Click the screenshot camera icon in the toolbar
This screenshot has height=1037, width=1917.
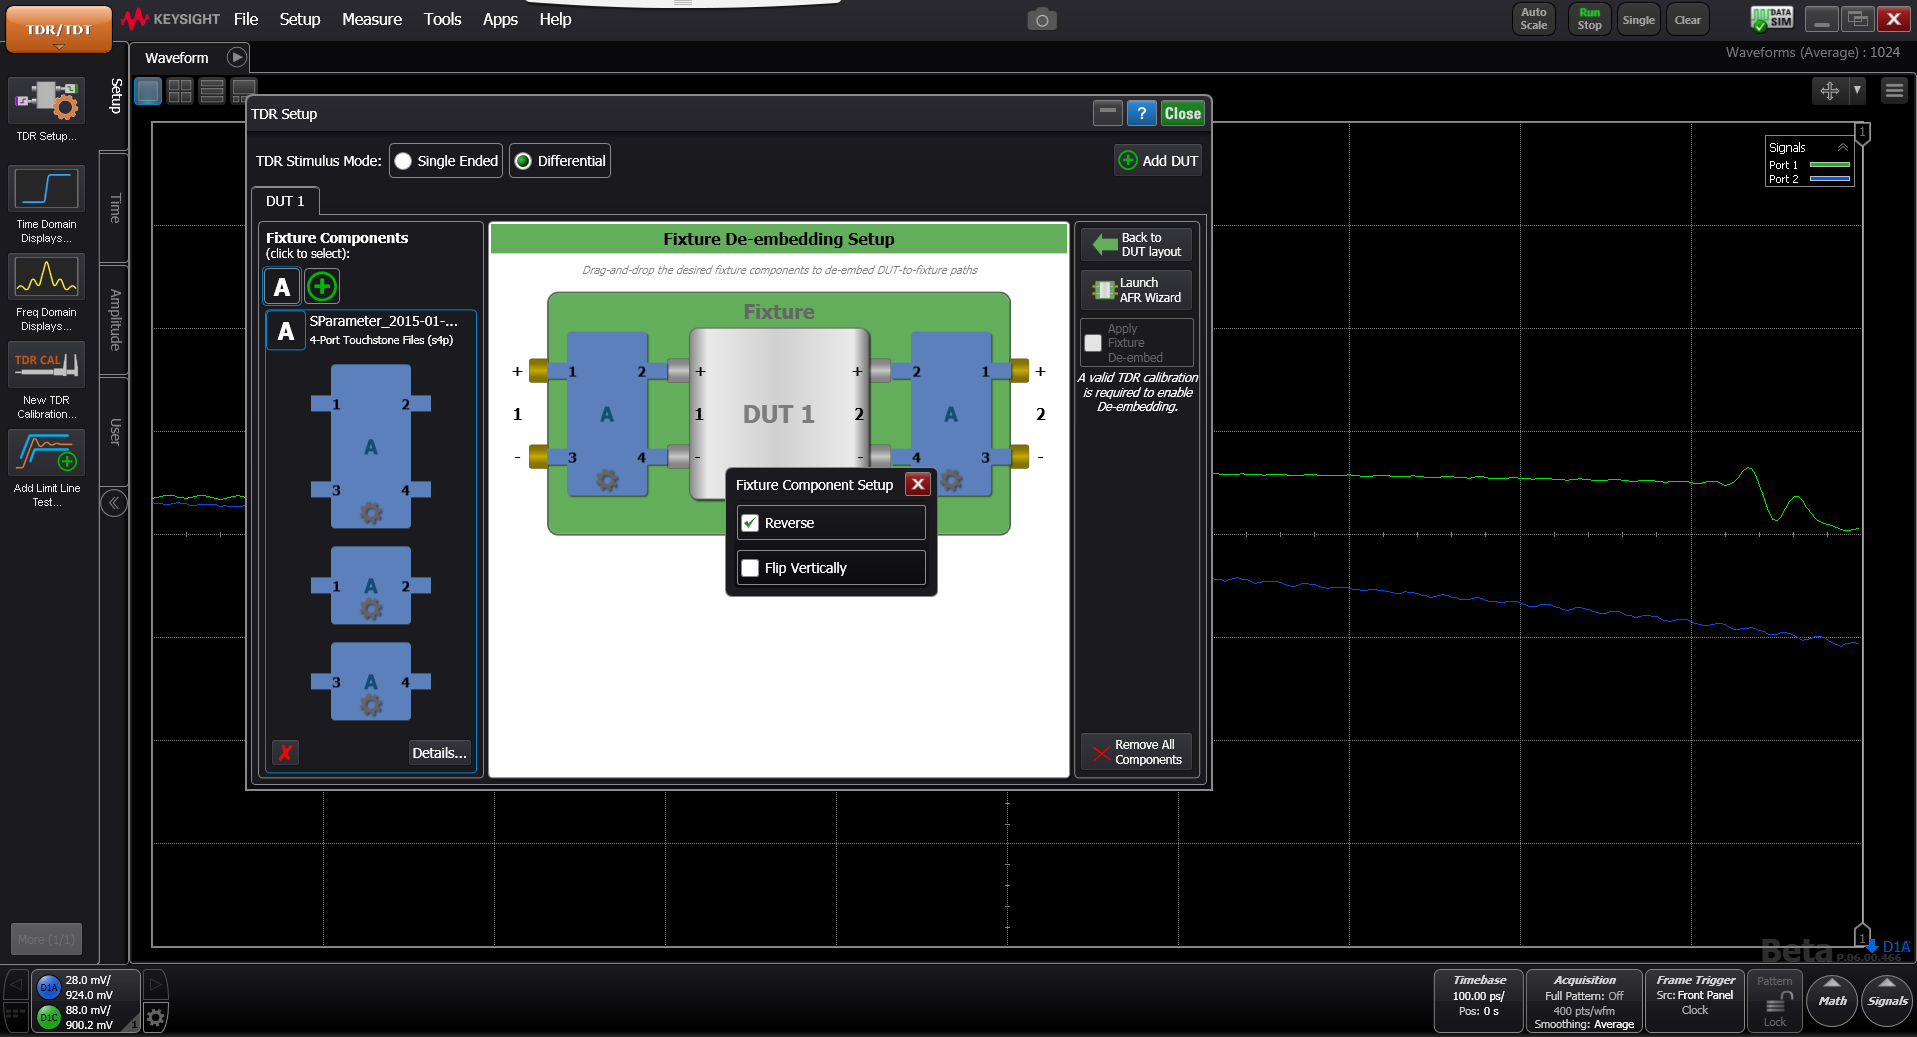point(1042,19)
